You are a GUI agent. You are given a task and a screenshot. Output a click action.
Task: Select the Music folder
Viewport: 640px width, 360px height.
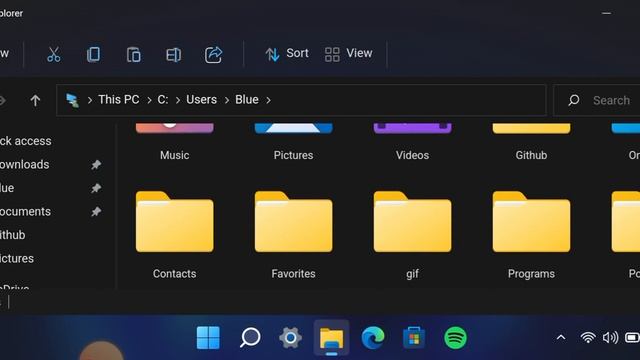coord(174,142)
